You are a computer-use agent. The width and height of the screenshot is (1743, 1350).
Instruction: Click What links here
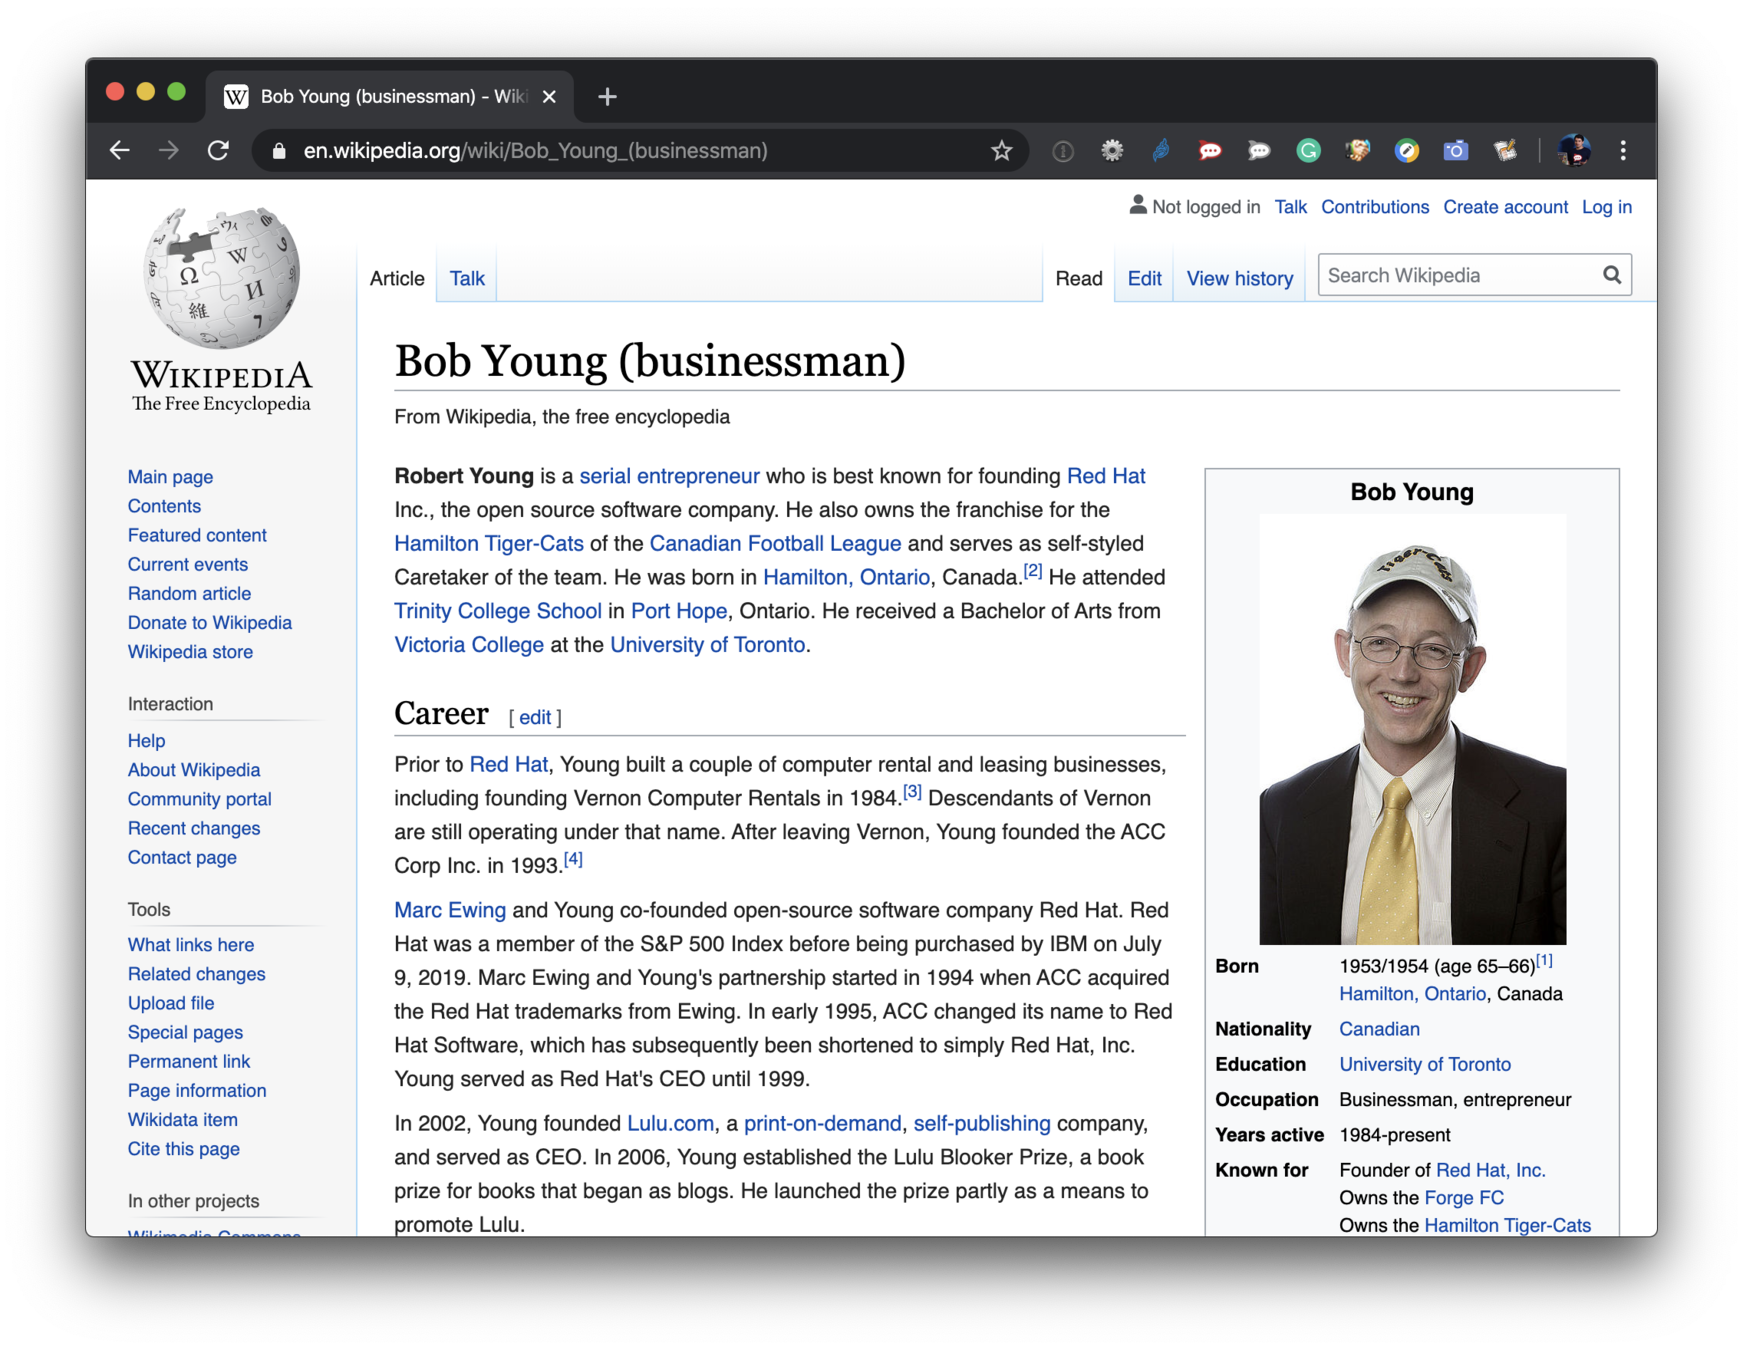click(x=191, y=944)
